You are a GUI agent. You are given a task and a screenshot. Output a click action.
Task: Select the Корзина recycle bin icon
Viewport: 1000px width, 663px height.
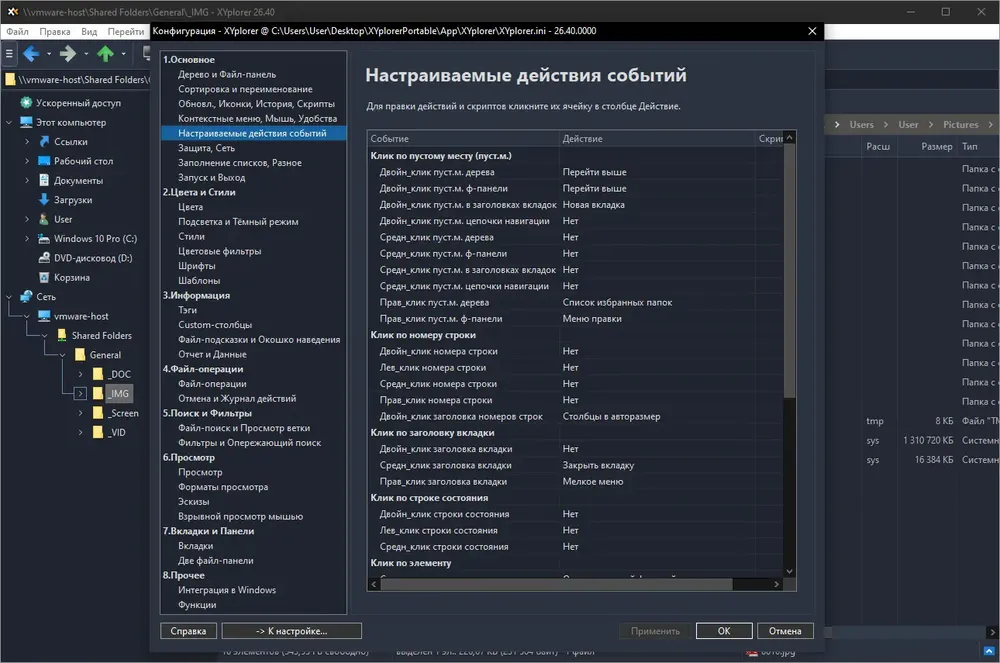pos(44,277)
